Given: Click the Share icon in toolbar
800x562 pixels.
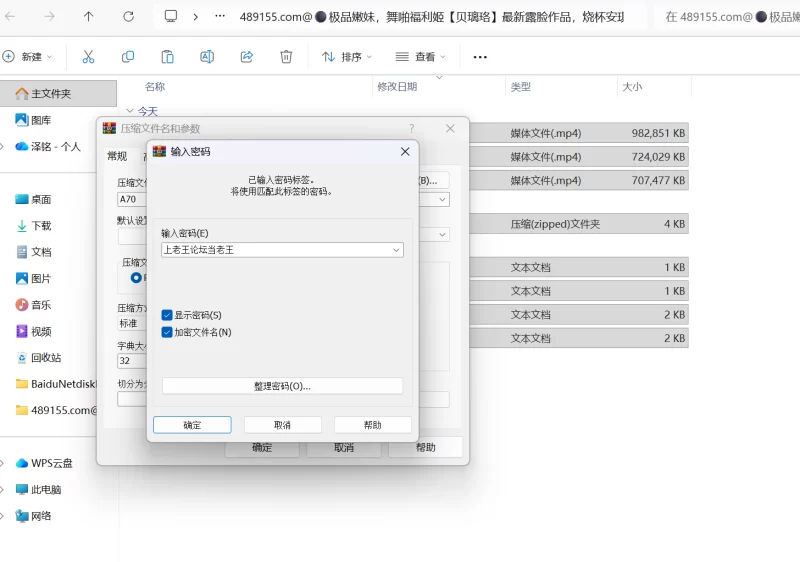Looking at the screenshot, I should (x=247, y=57).
